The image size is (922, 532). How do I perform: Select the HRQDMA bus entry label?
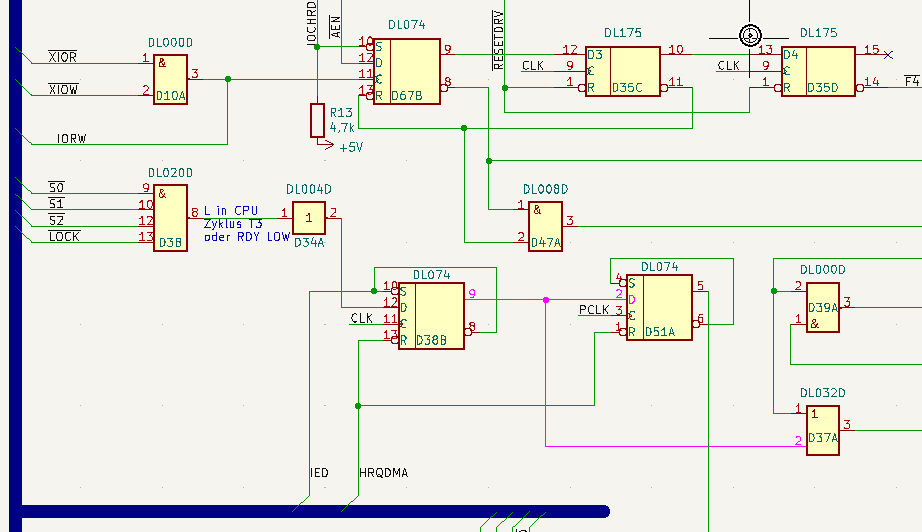(x=383, y=473)
